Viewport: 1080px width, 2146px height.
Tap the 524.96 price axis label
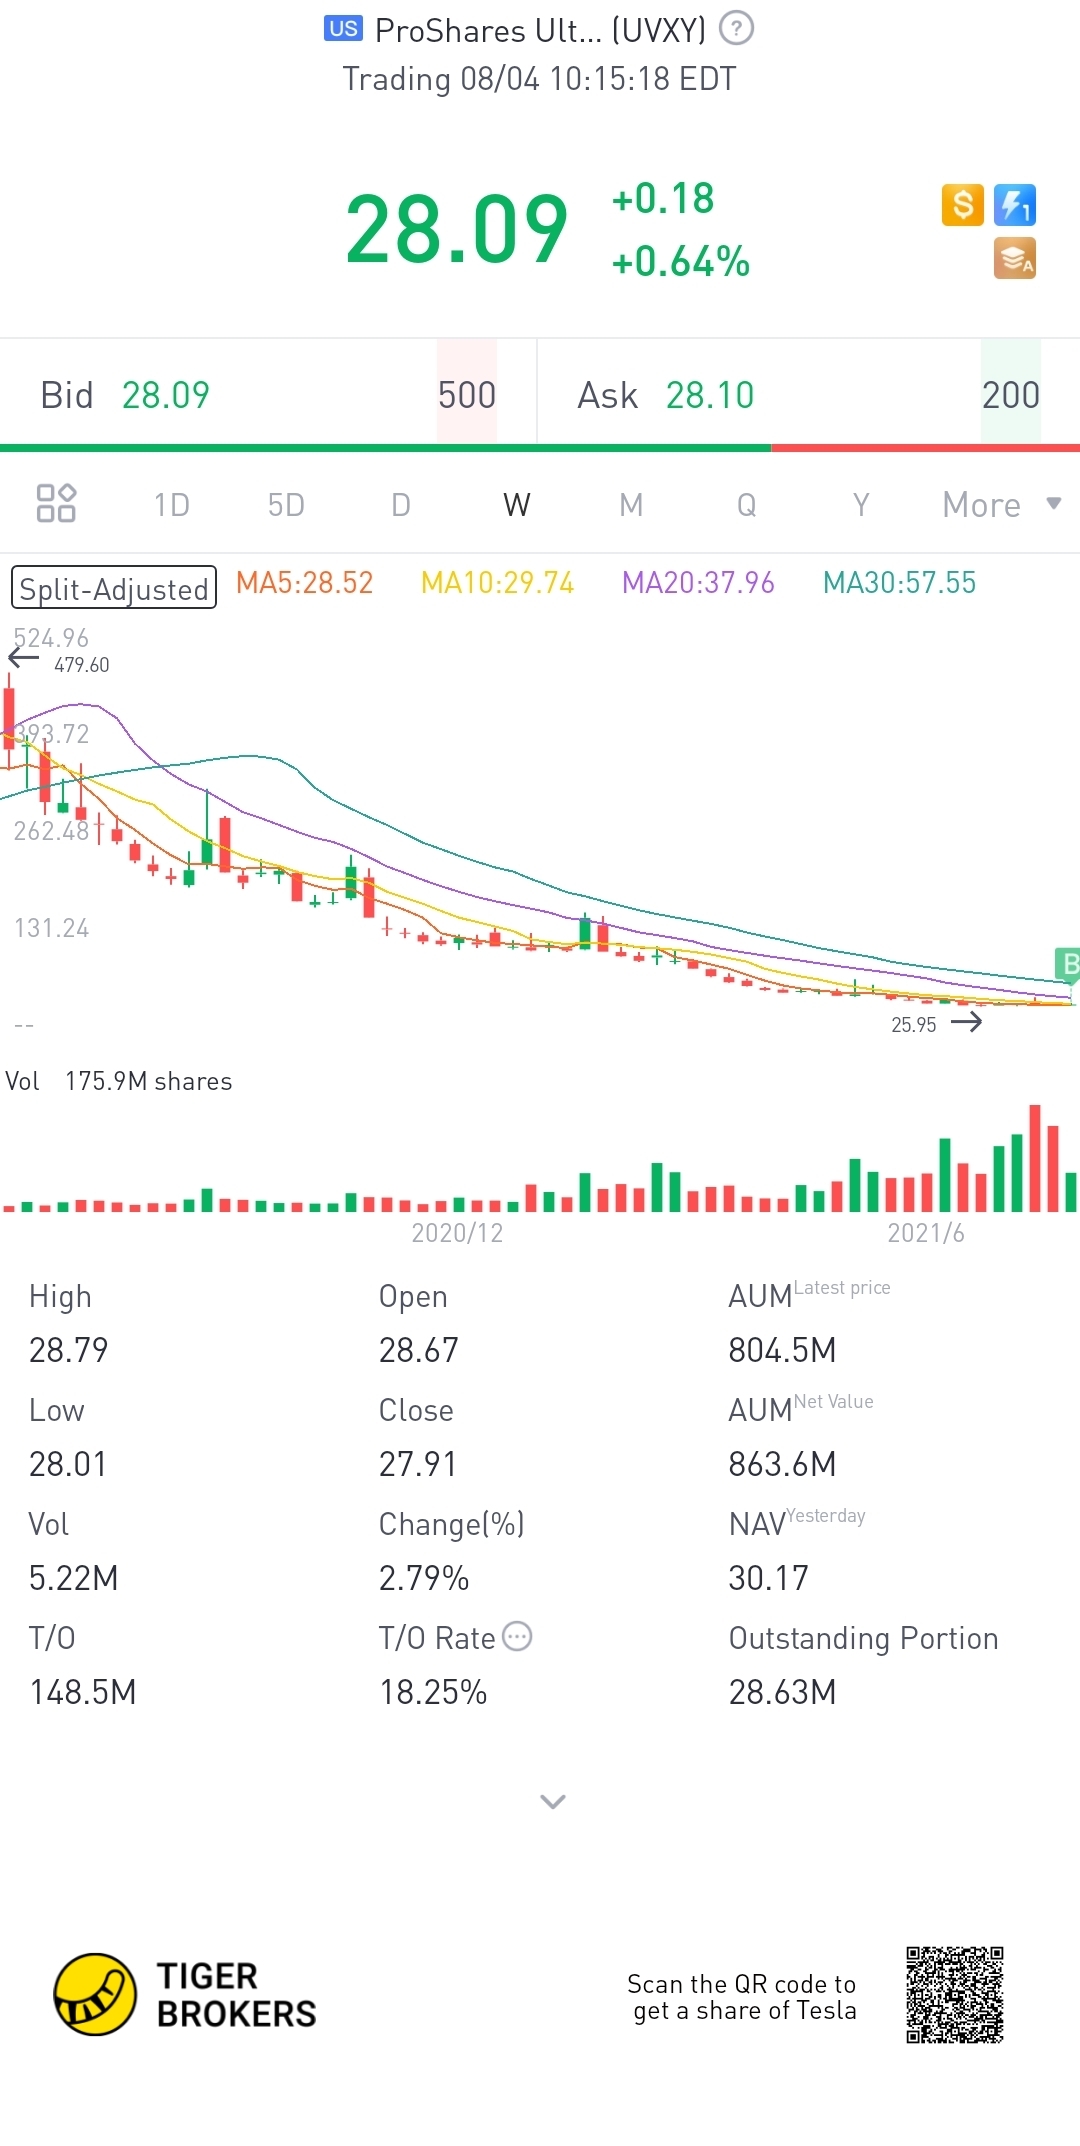click(51, 638)
